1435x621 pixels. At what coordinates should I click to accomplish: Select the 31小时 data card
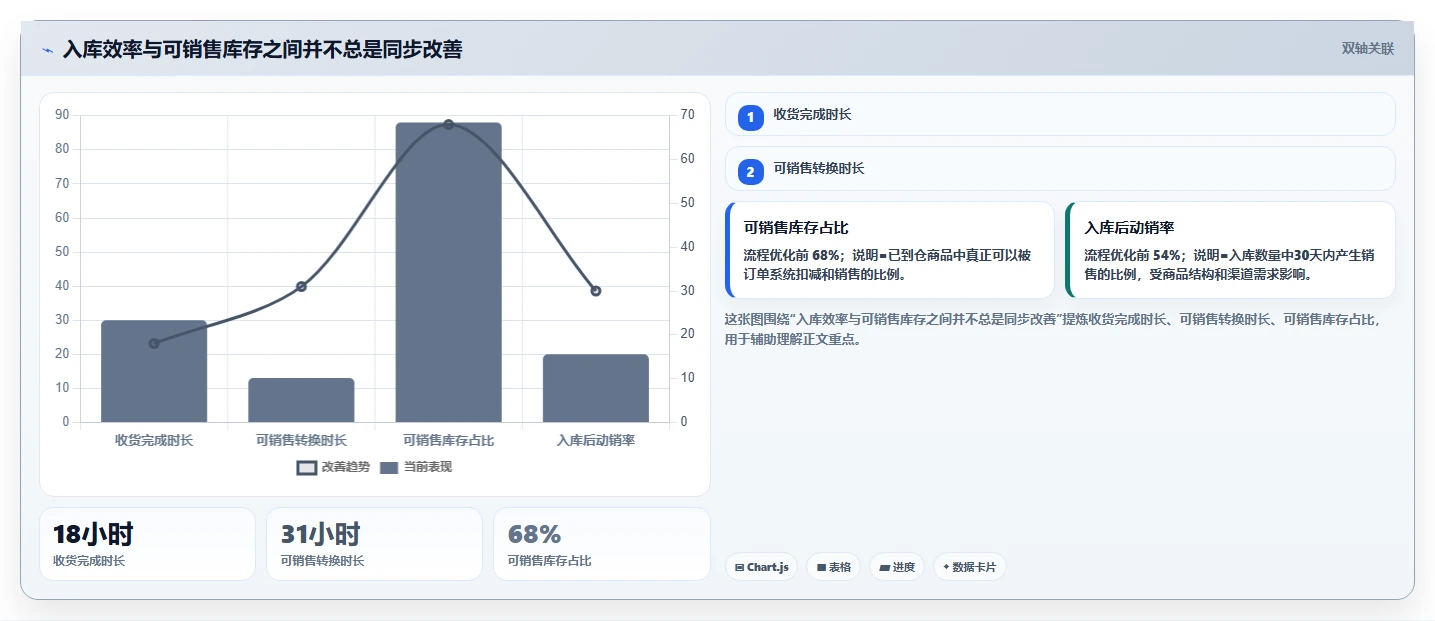[x=374, y=544]
